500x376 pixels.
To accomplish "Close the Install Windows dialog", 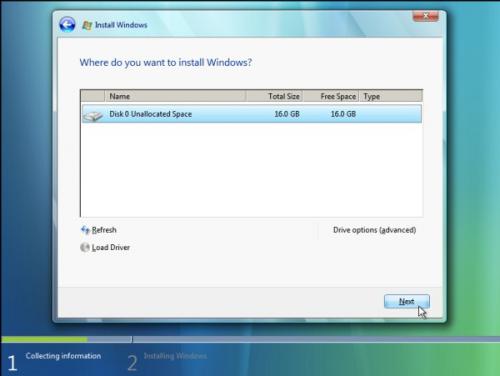I will tap(426, 16).
